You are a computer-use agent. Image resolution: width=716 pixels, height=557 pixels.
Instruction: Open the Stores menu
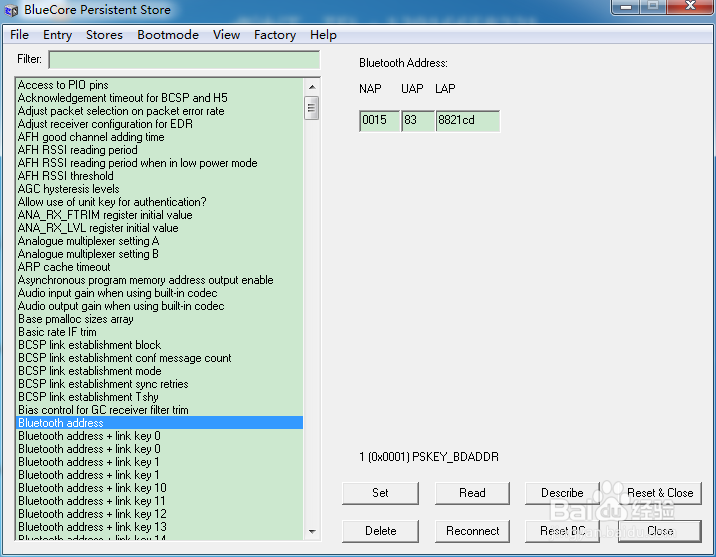[x=104, y=35]
